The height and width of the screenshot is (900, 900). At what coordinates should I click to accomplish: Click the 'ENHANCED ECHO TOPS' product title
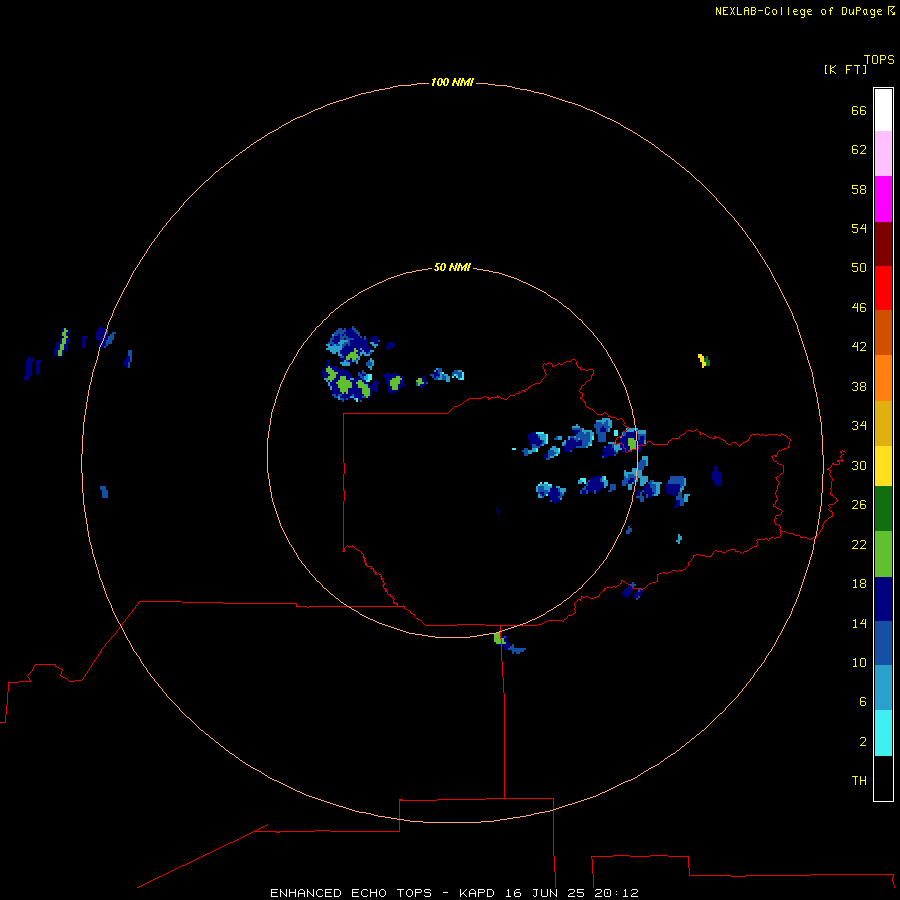(x=351, y=893)
